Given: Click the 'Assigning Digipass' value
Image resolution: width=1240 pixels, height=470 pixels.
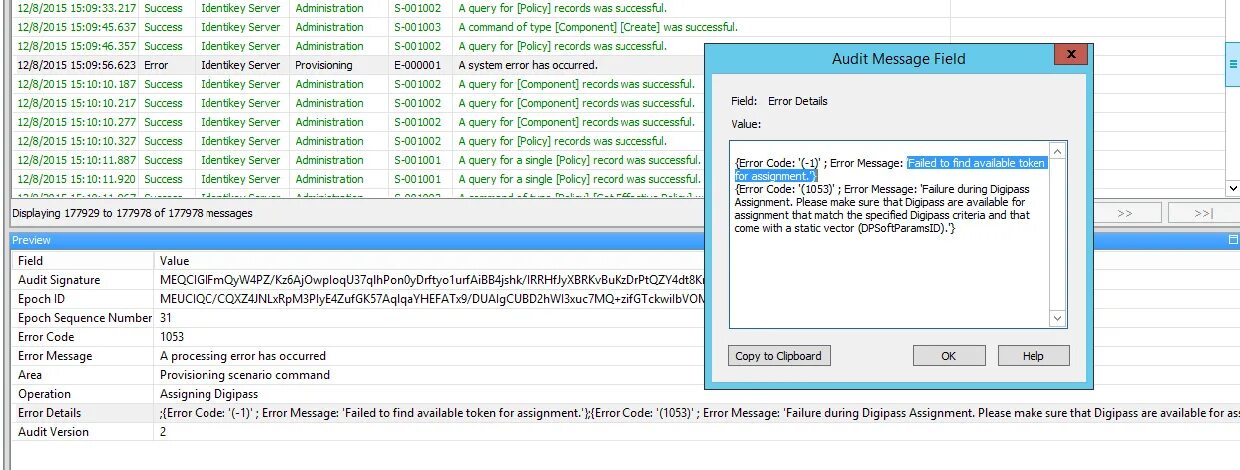Looking at the screenshot, I should (x=209, y=394).
